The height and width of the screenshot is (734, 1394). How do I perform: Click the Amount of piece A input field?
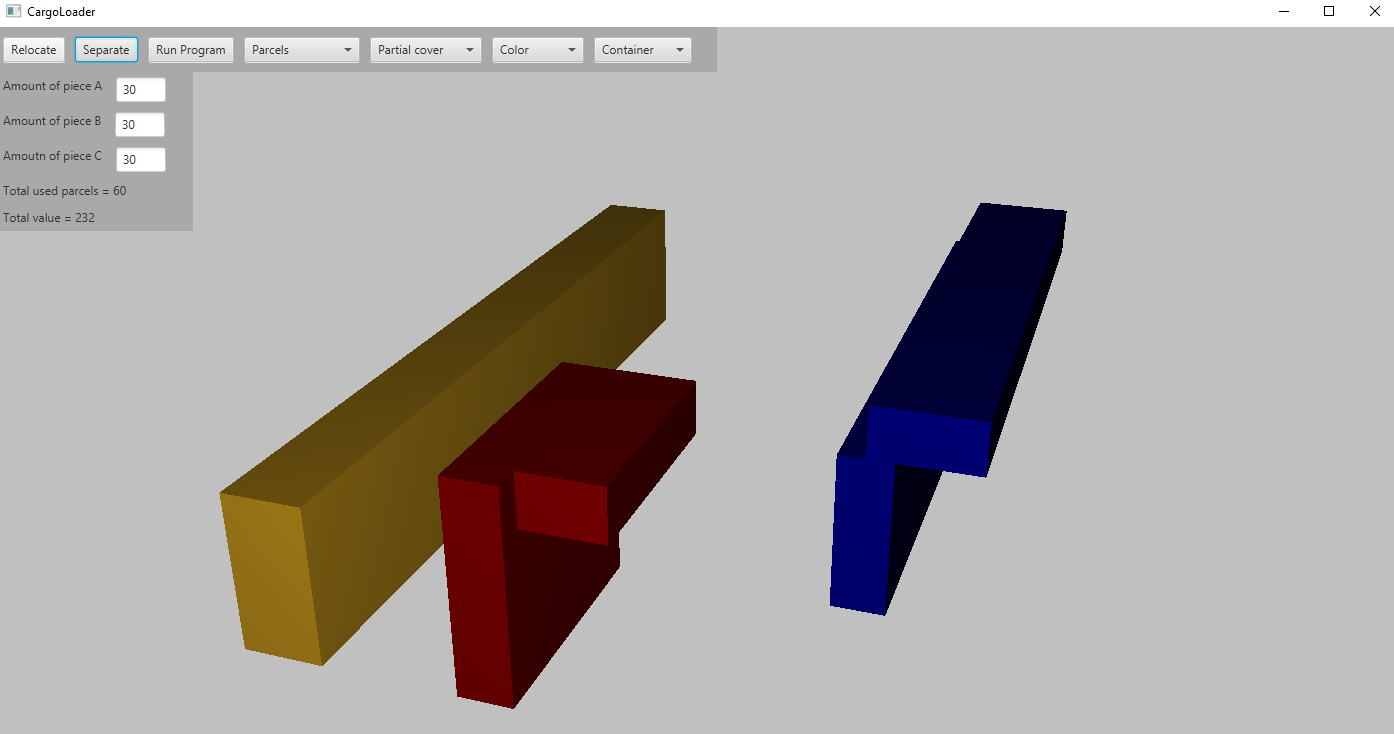(140, 89)
